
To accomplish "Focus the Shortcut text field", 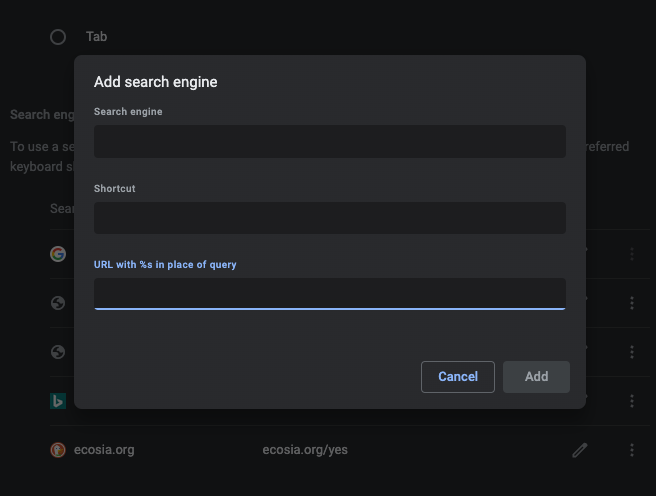I will (329, 218).
